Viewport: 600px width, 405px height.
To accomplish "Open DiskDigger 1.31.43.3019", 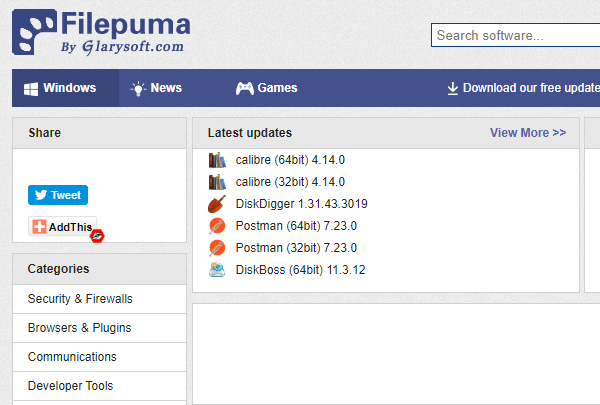I will (x=302, y=204).
